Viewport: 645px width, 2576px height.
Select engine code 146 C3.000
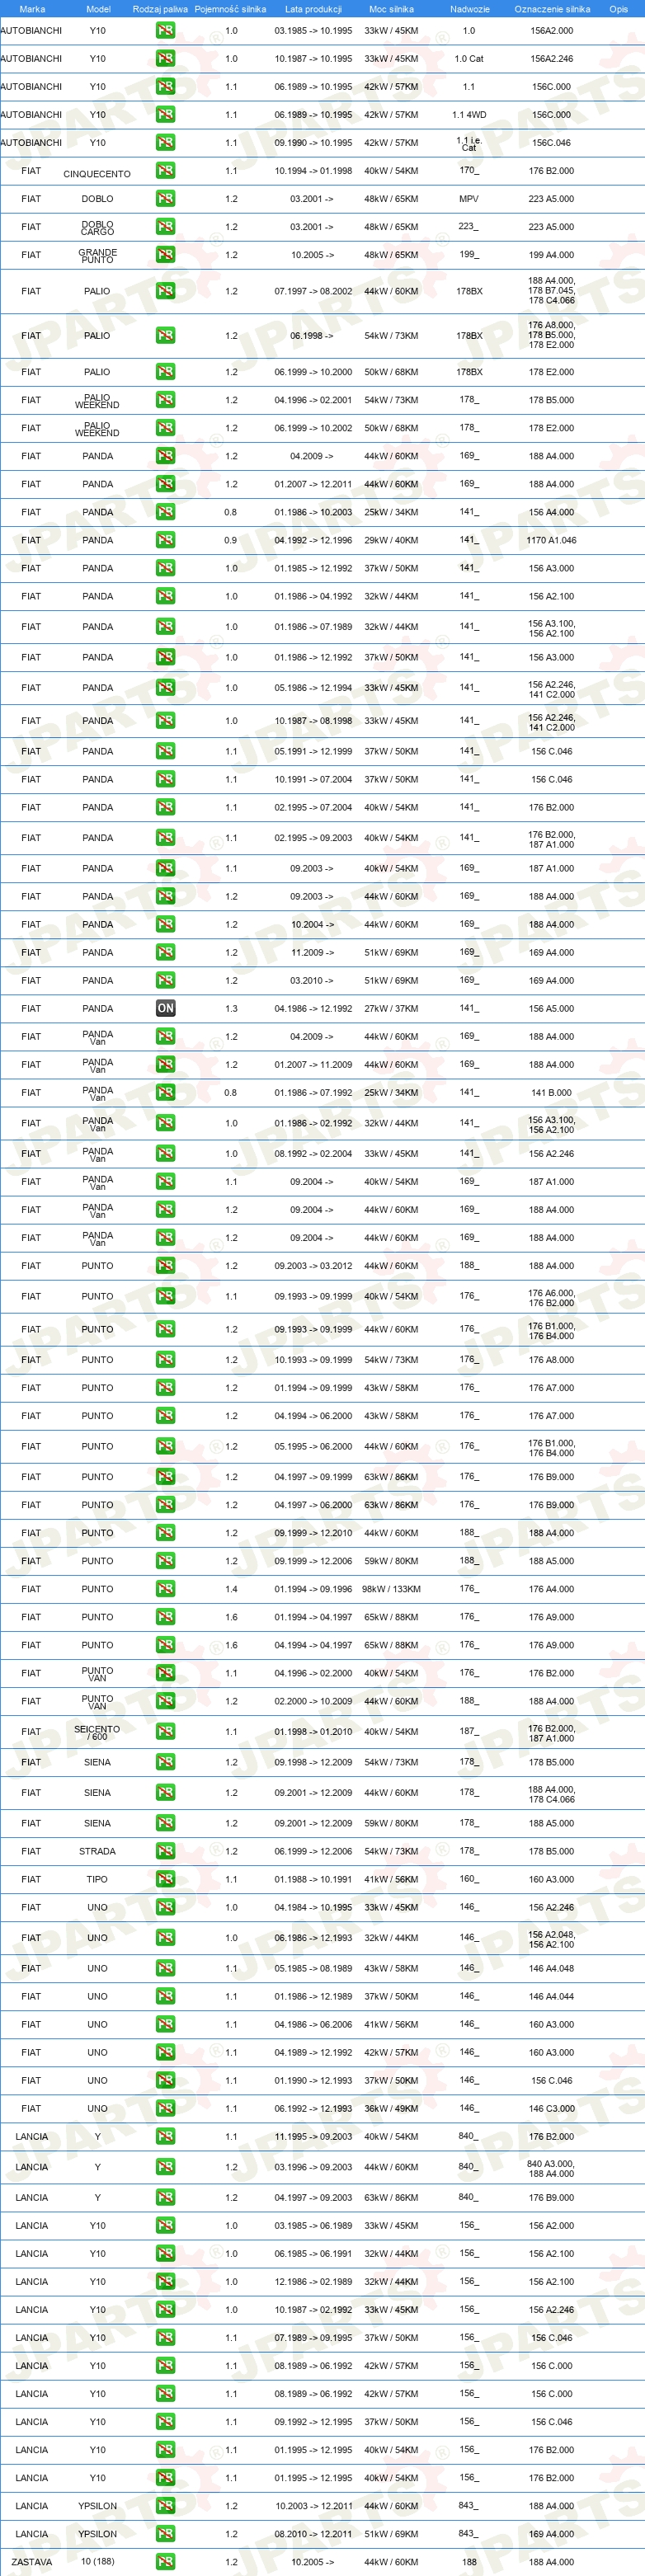551,2108
